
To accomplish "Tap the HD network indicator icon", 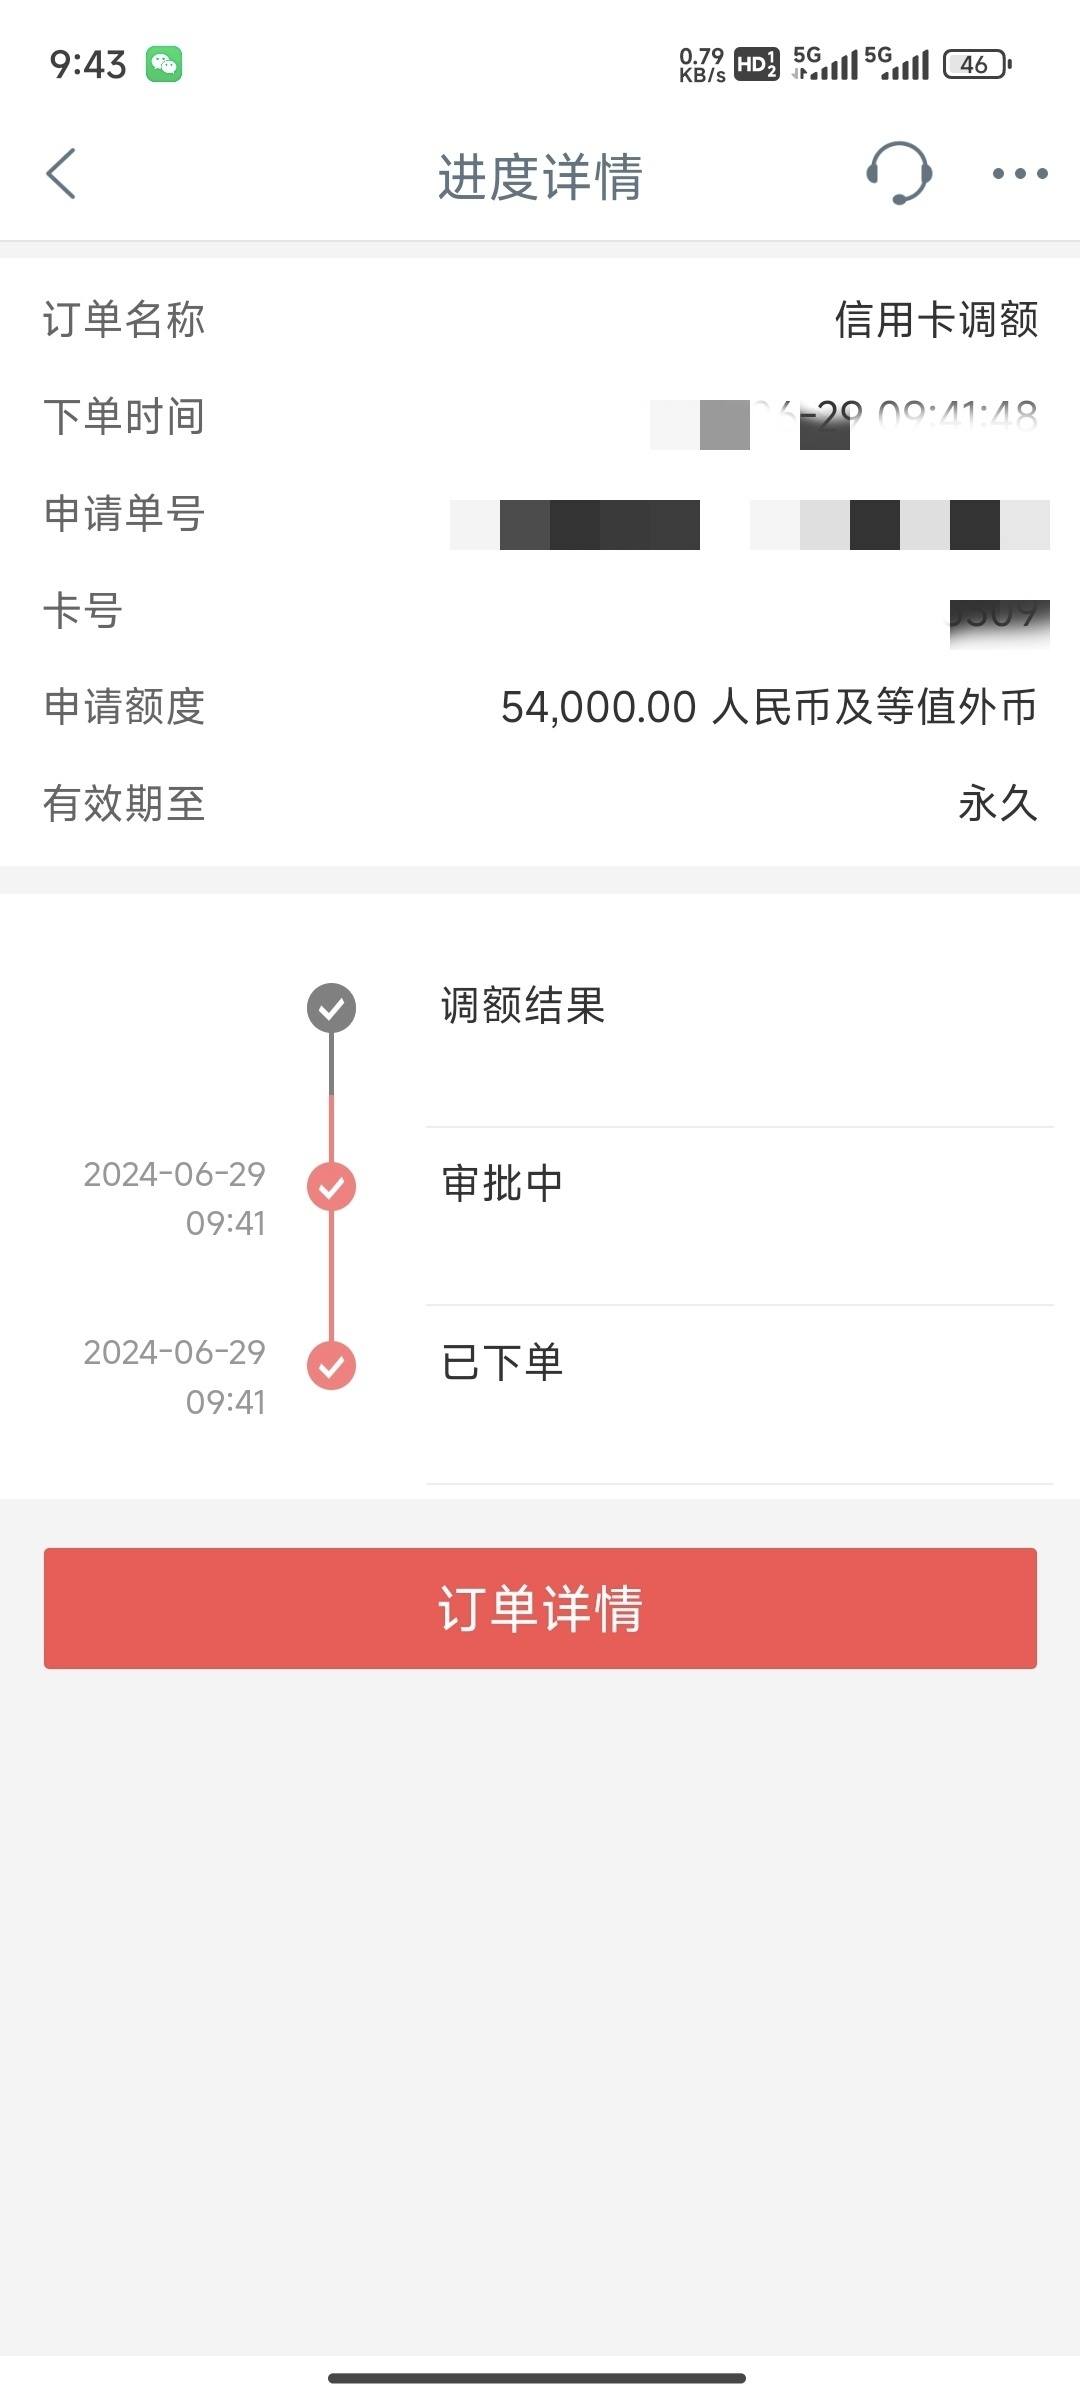I will (756, 65).
